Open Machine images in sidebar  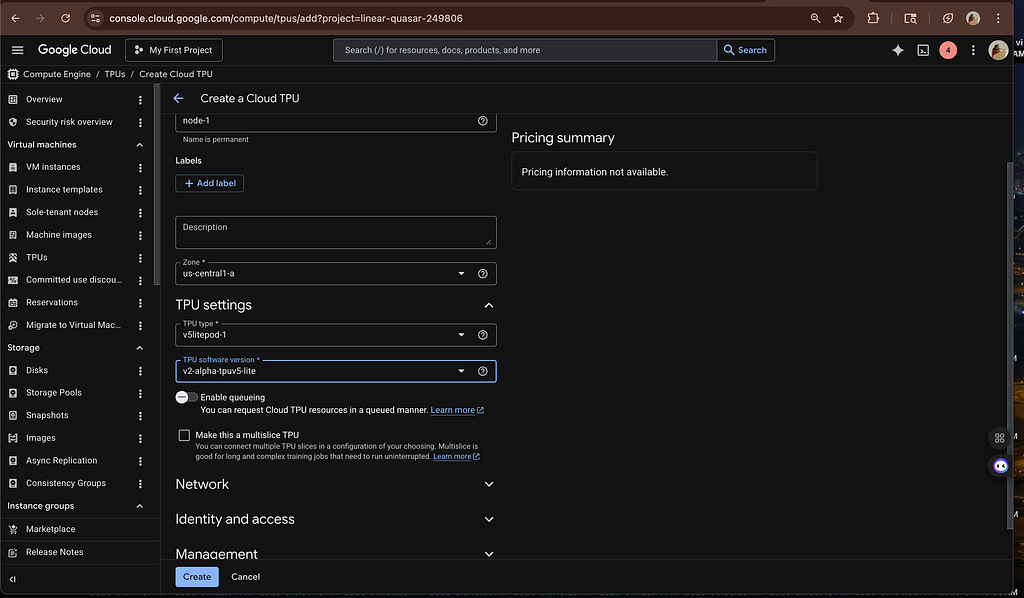pyautogui.click(x=59, y=235)
